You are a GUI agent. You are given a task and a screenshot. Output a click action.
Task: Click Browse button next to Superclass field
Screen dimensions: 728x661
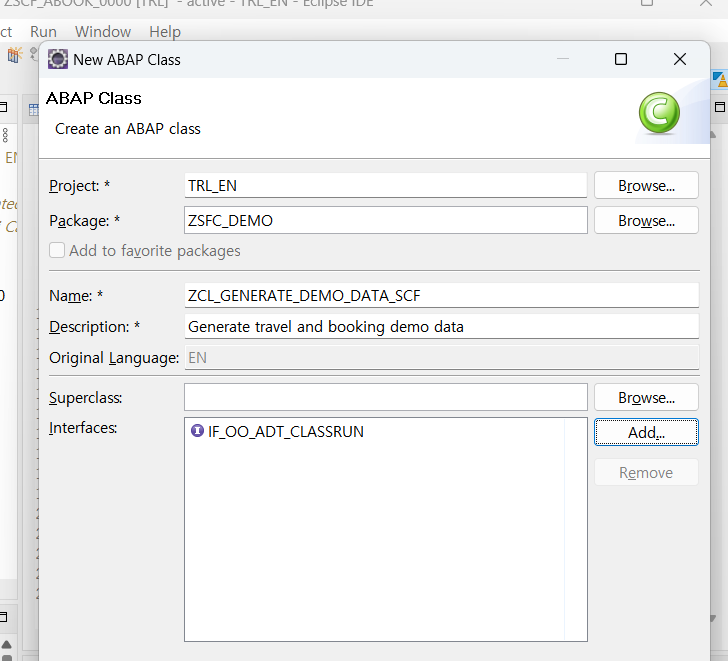pyautogui.click(x=646, y=397)
